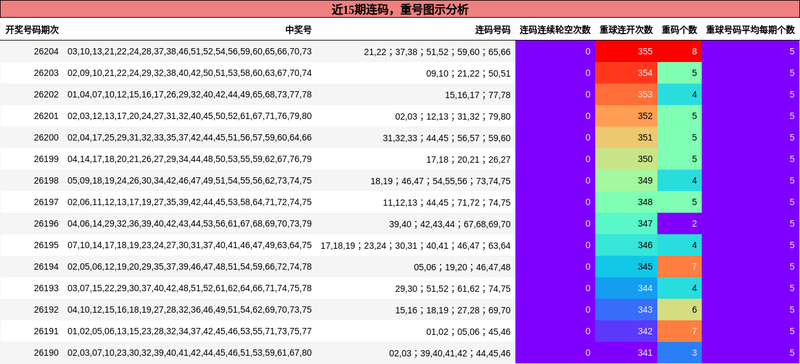Click consecutive numbers 39,40；42,43,44；67,68,69,70

449,224
